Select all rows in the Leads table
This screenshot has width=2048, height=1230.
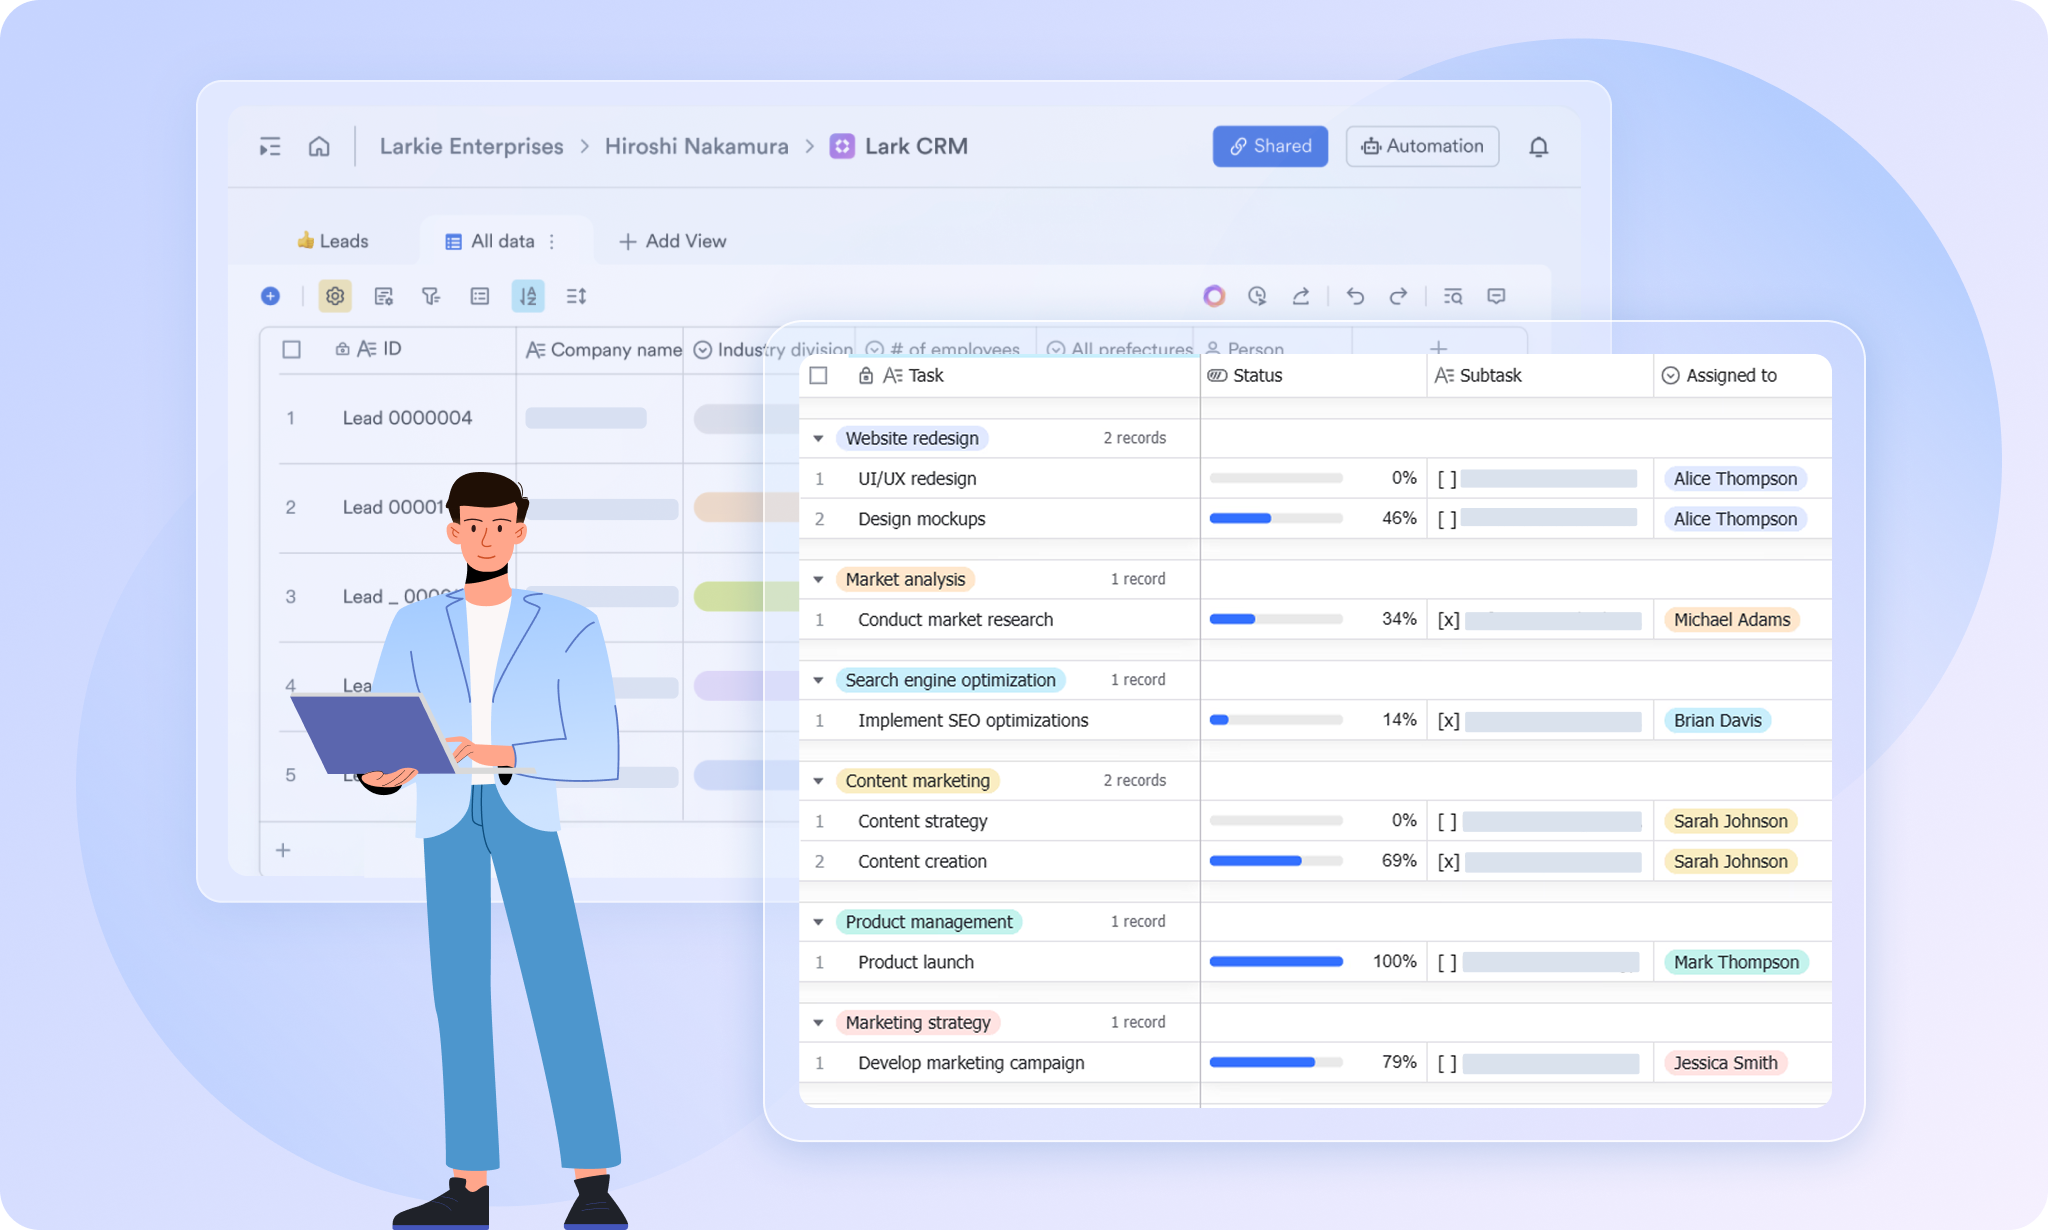point(291,349)
